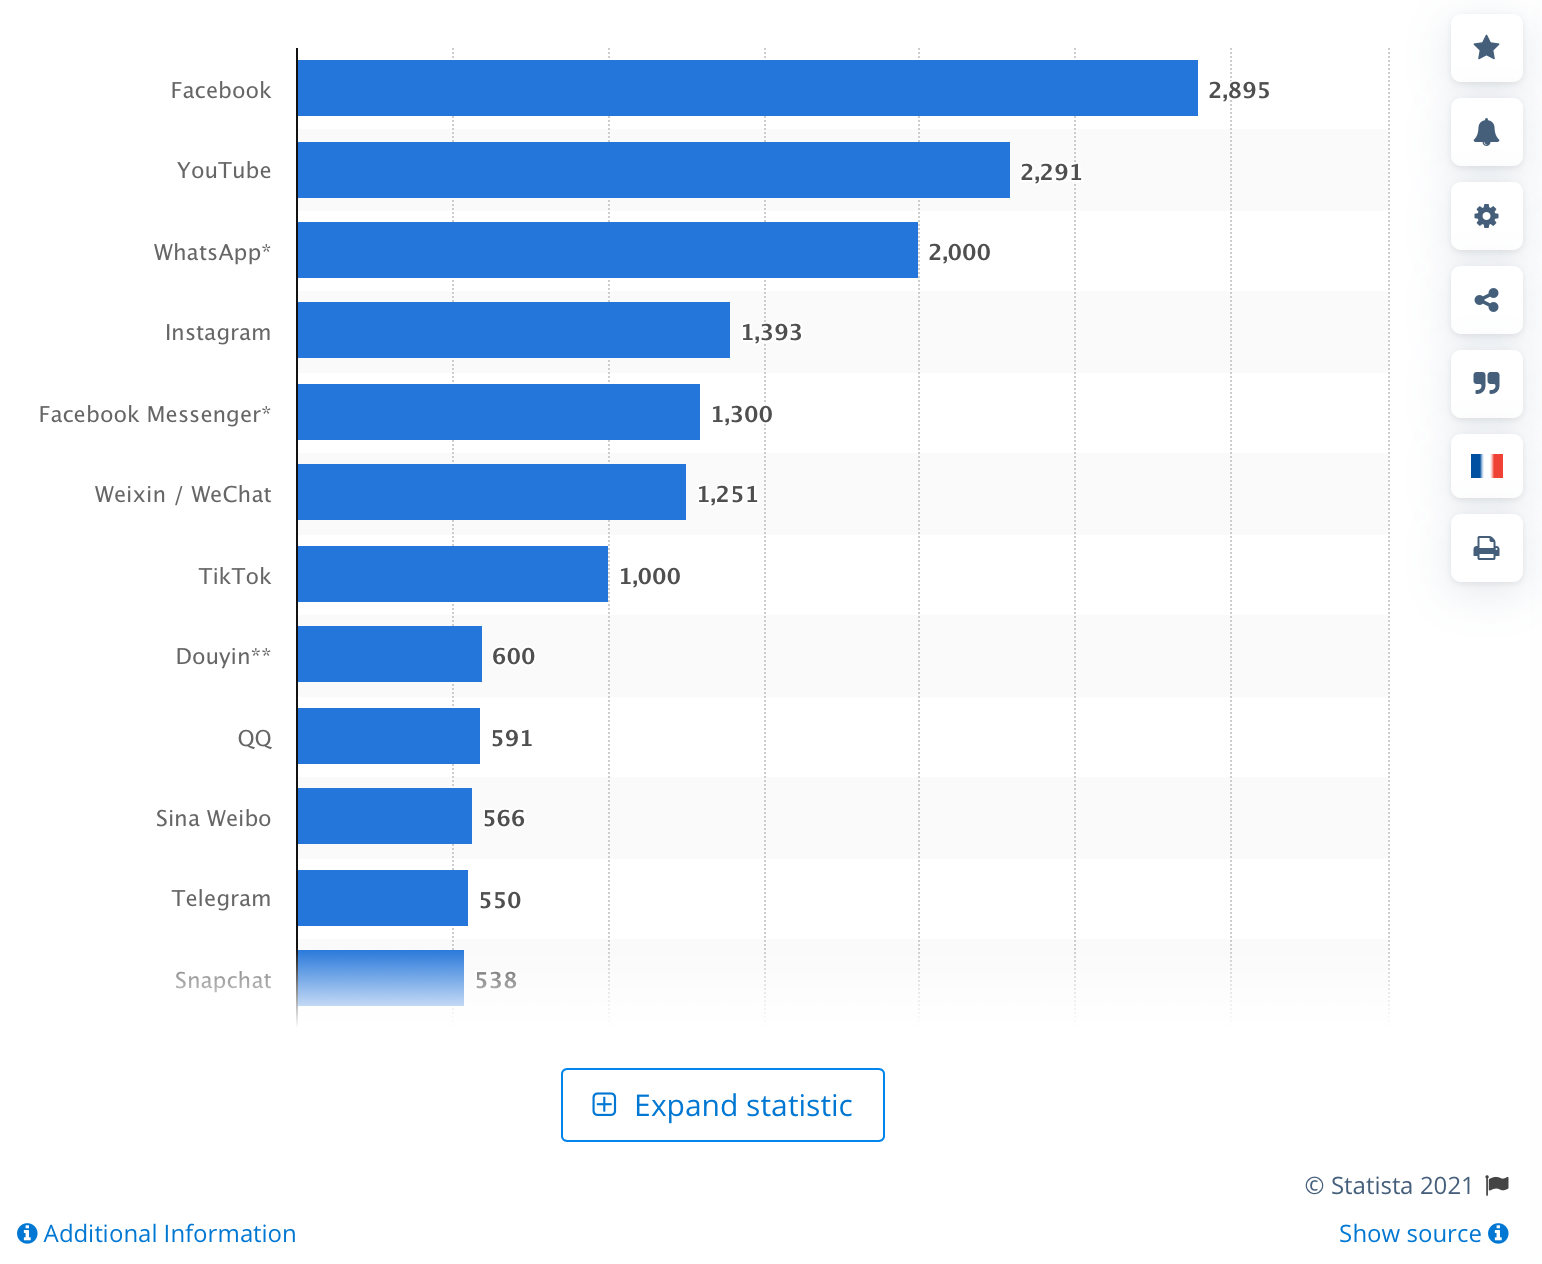Select the Facebook bar in the chart
The height and width of the screenshot is (1264, 1542).
click(x=747, y=88)
